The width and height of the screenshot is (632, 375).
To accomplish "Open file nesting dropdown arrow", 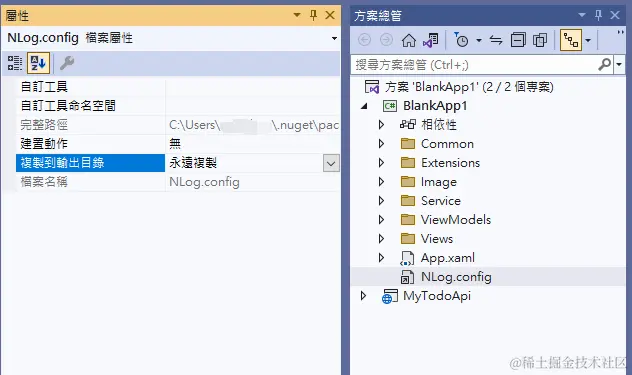I will tap(588, 40).
